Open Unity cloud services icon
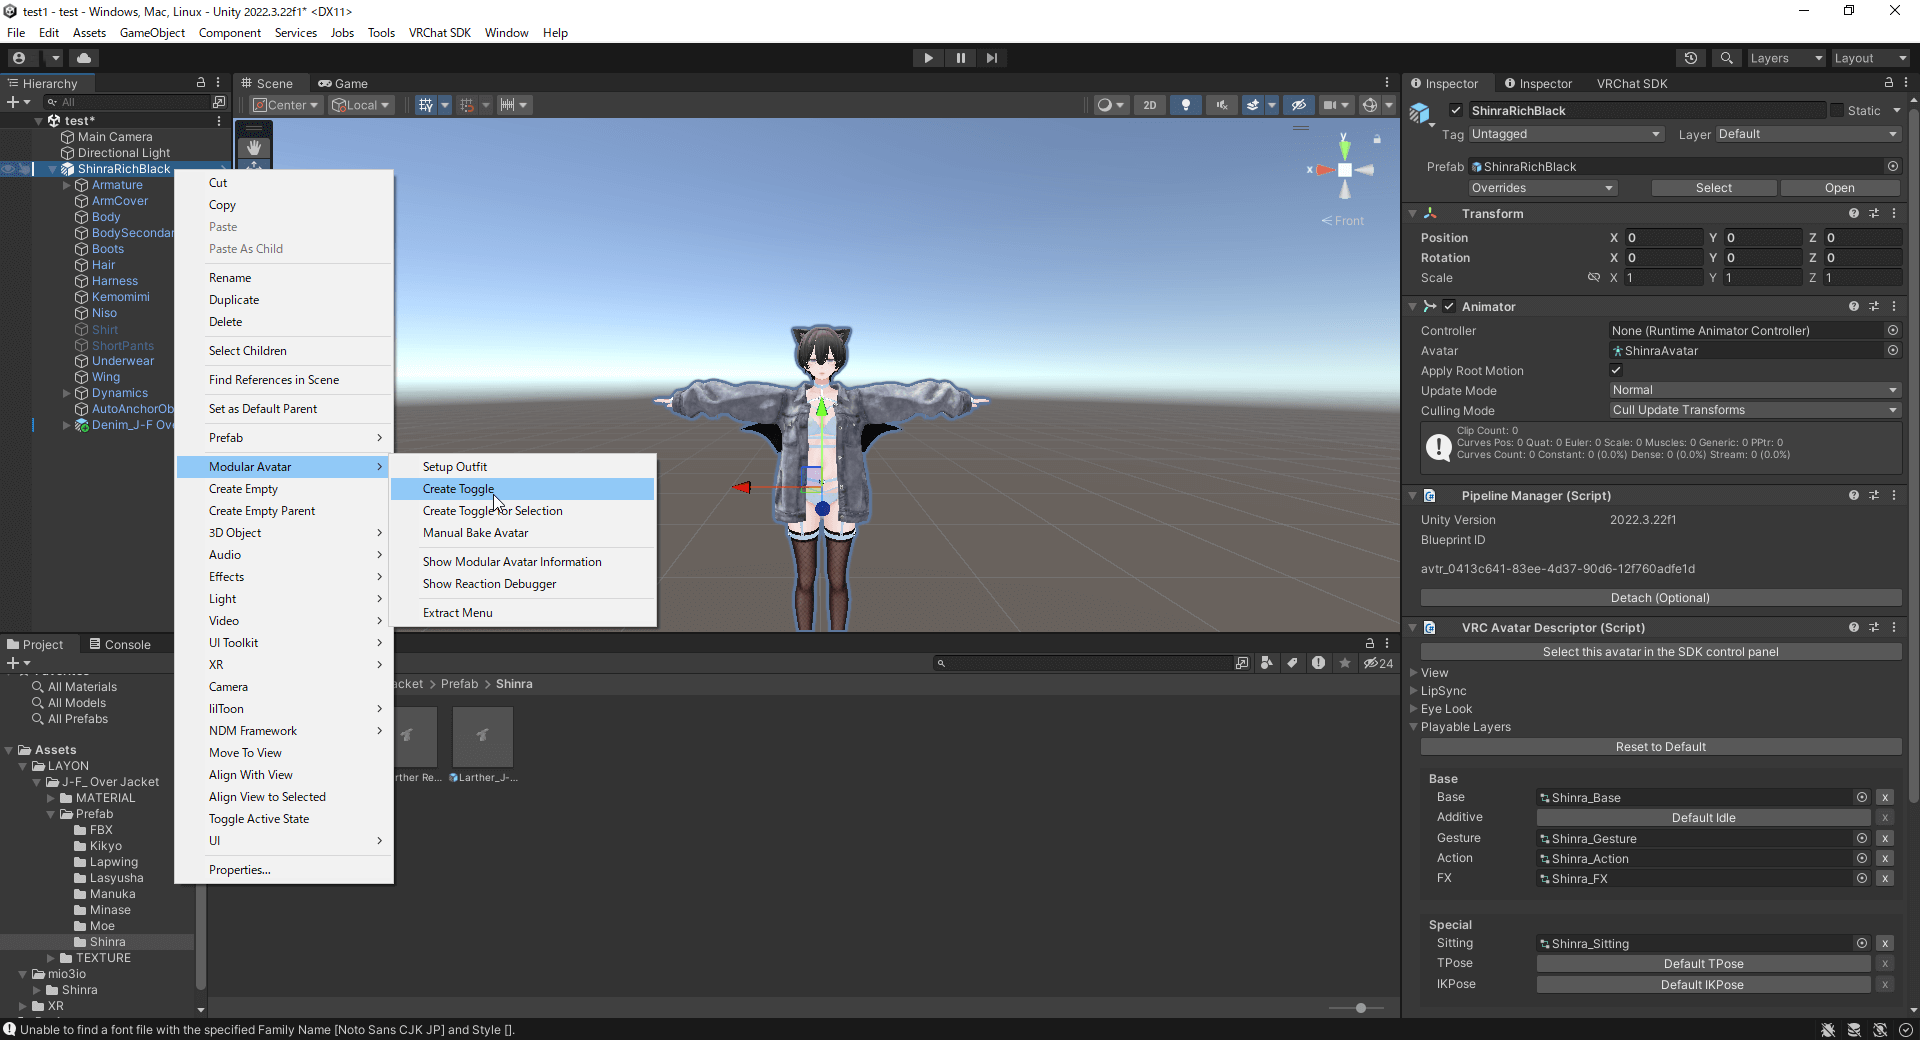Screen dimensions: 1920x1040 84,58
